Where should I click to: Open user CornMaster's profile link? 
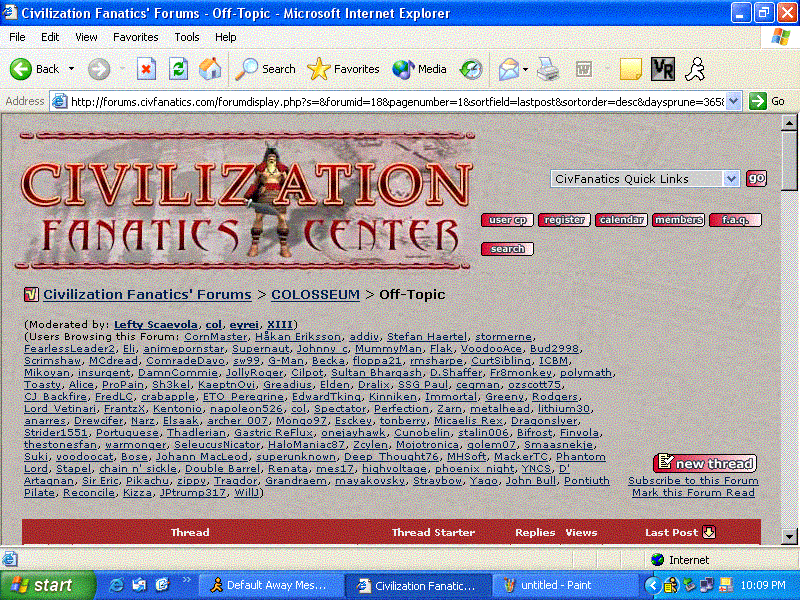coord(215,337)
